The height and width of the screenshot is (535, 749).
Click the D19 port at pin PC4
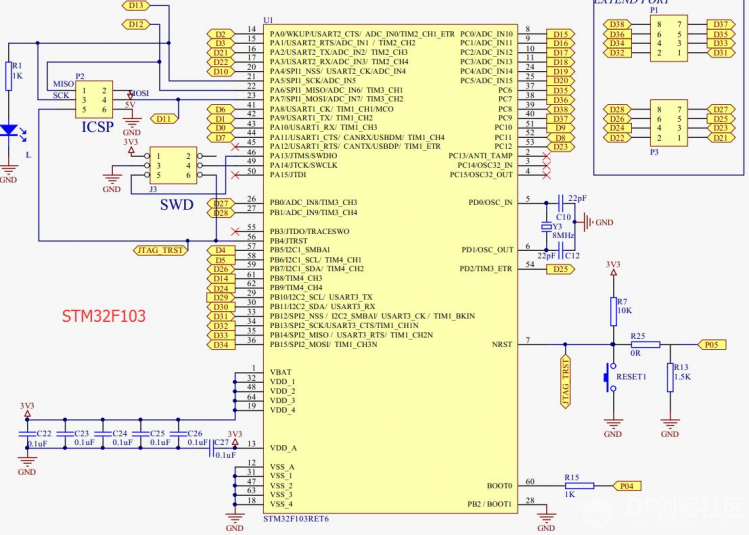pos(560,72)
